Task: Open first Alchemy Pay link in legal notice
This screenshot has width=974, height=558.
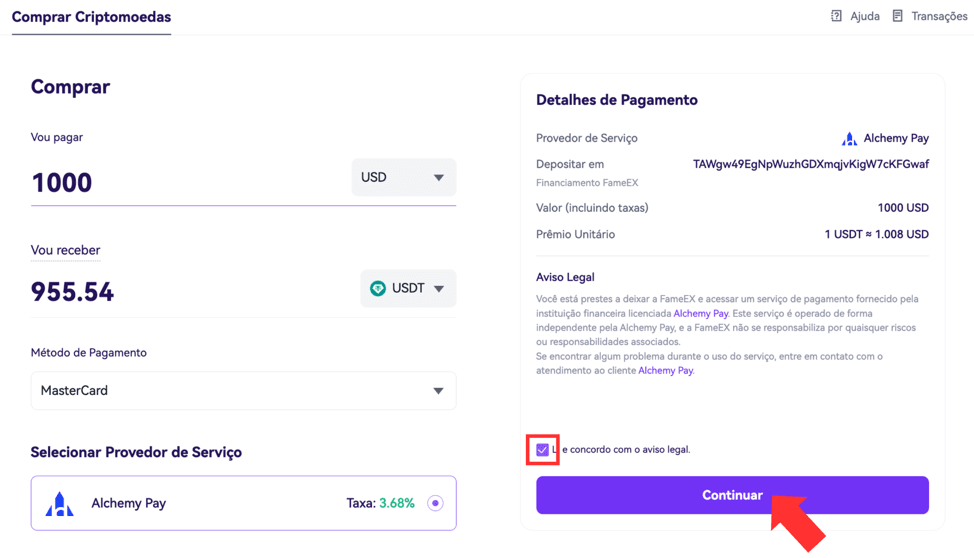Action: 701,313
